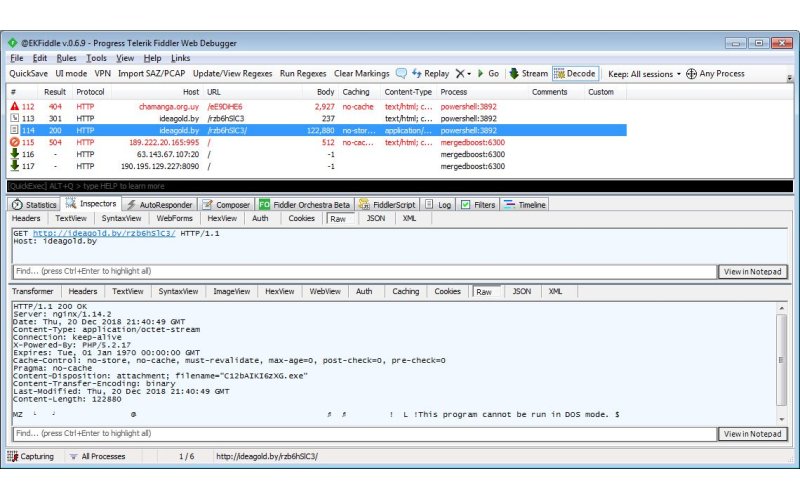Click the QuickExec command input box
Viewport: 800px width, 500px height.
coord(400,186)
